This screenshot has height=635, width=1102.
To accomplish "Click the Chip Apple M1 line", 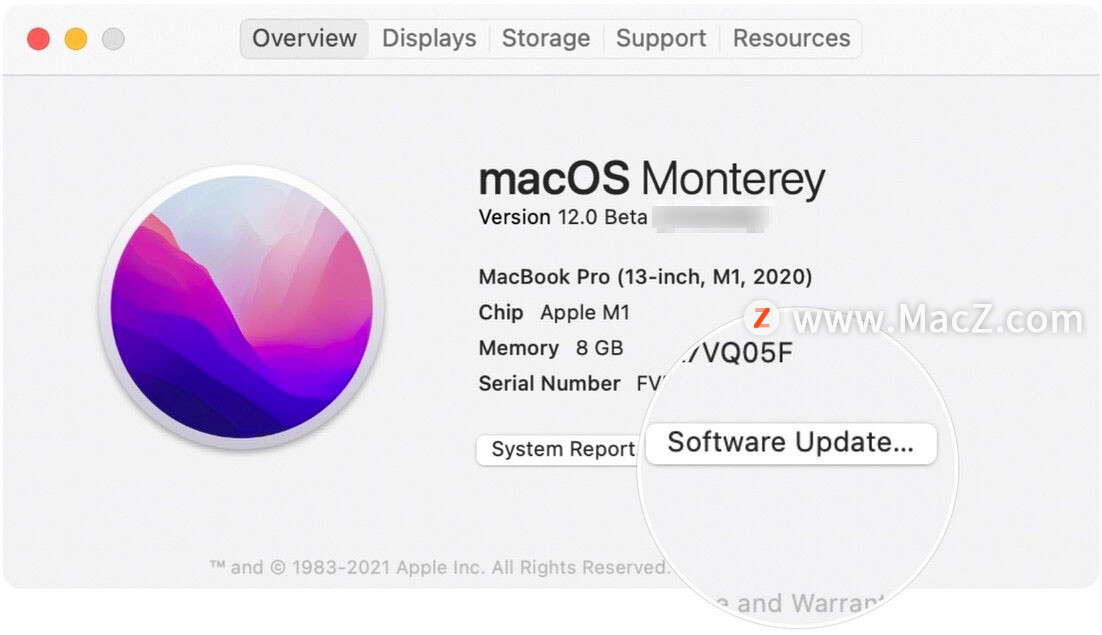I will [x=554, y=313].
